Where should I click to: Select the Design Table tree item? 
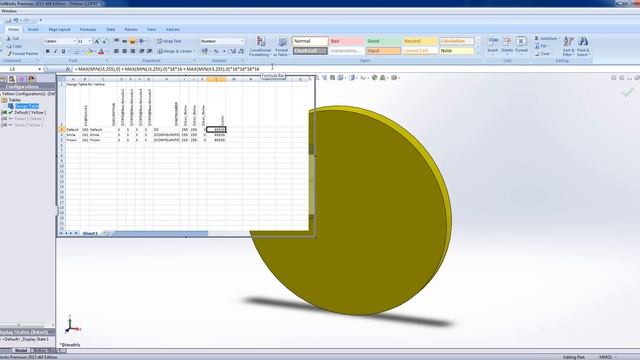pyautogui.click(x=27, y=106)
